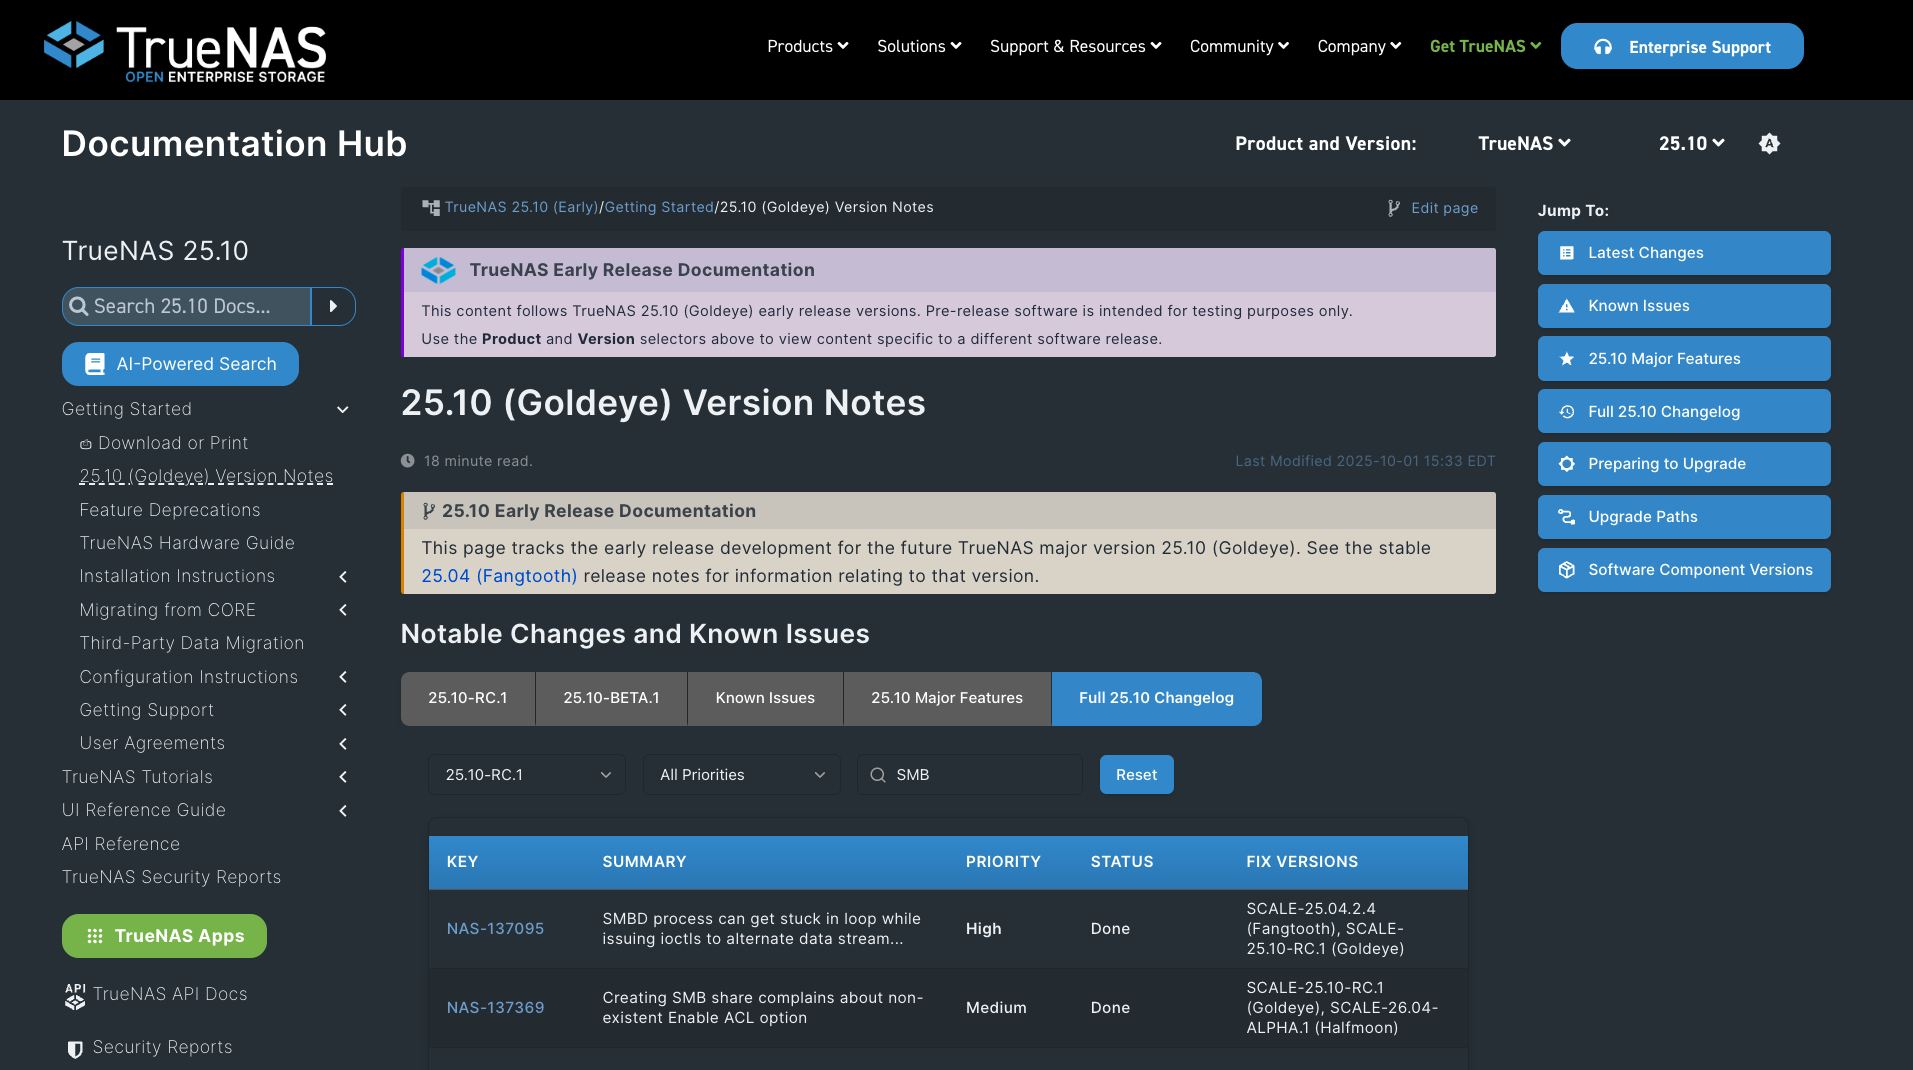The height and width of the screenshot is (1070, 1913).
Task: Expand UI Reference Guide in sidebar
Action: pos(343,811)
